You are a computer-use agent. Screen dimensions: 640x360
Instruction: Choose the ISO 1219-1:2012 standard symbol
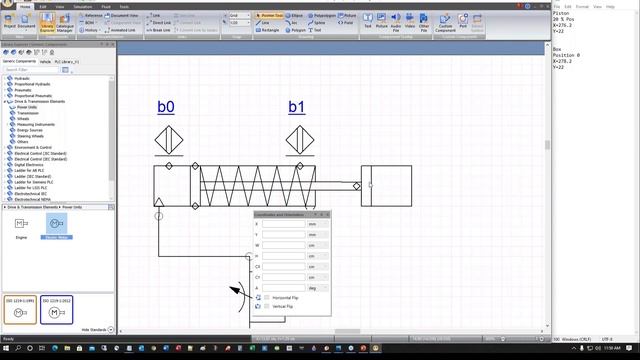point(56,310)
